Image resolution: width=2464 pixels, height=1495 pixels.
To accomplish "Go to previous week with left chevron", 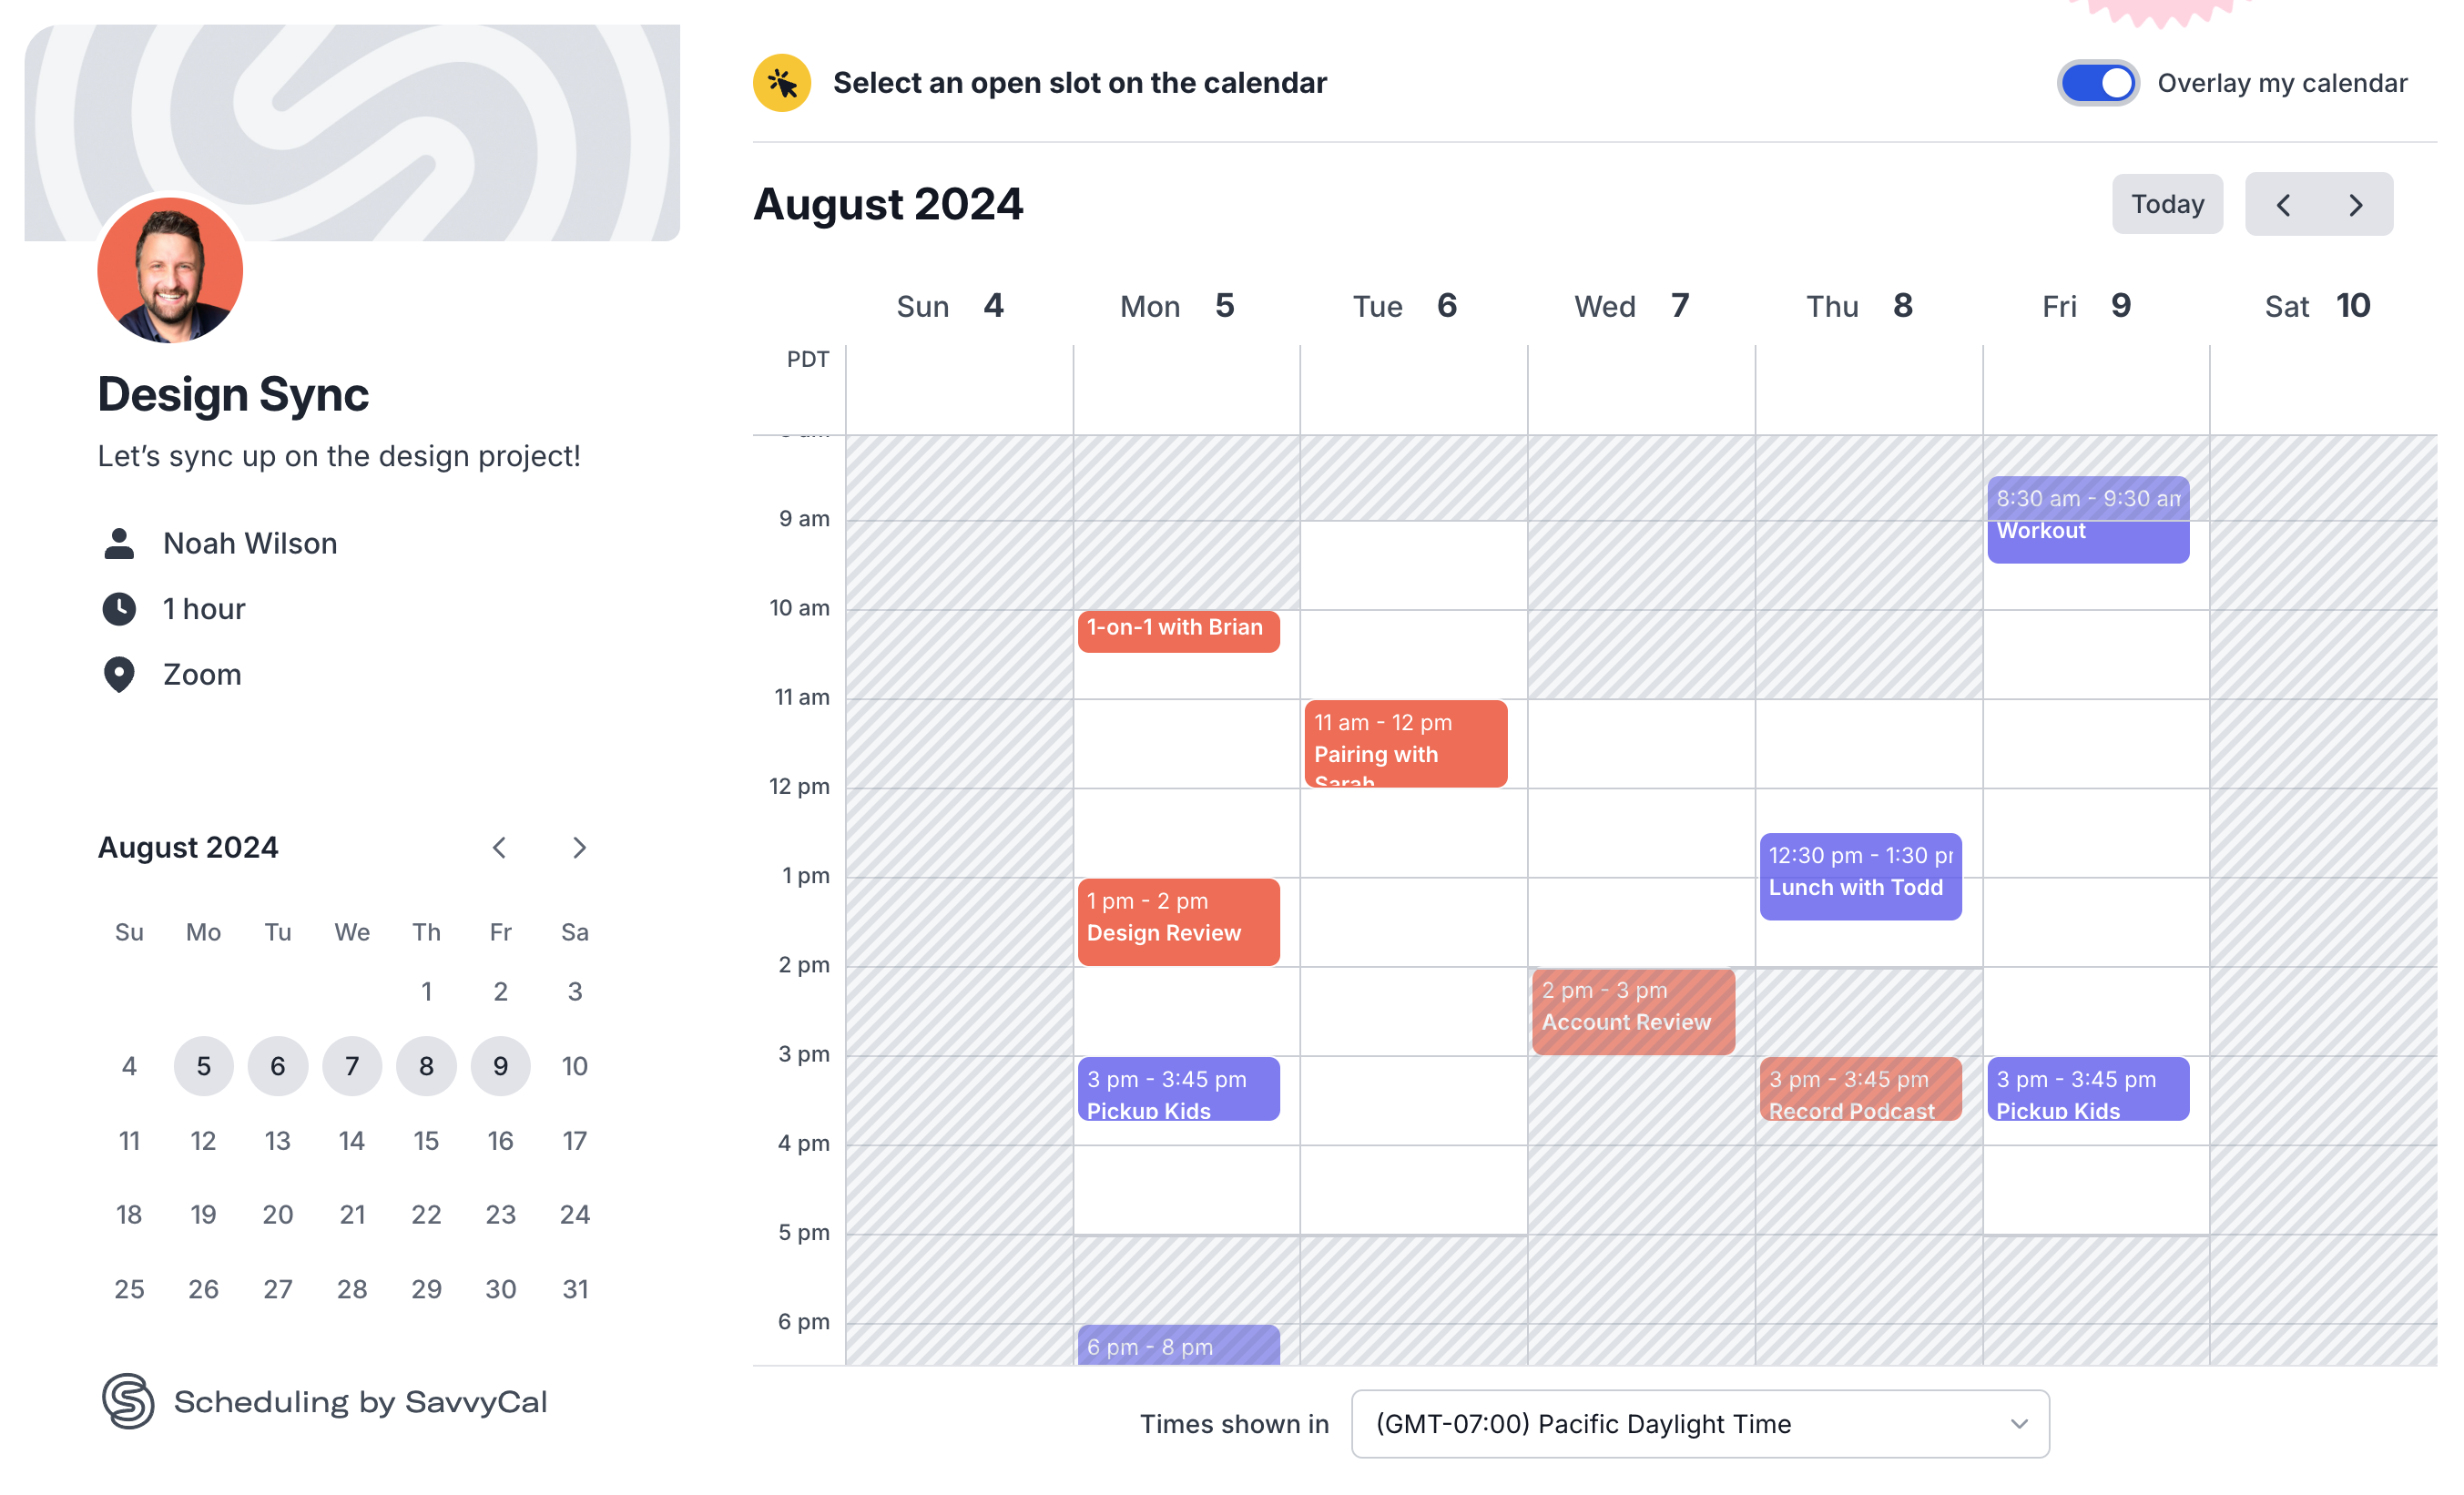I will [2283, 205].
